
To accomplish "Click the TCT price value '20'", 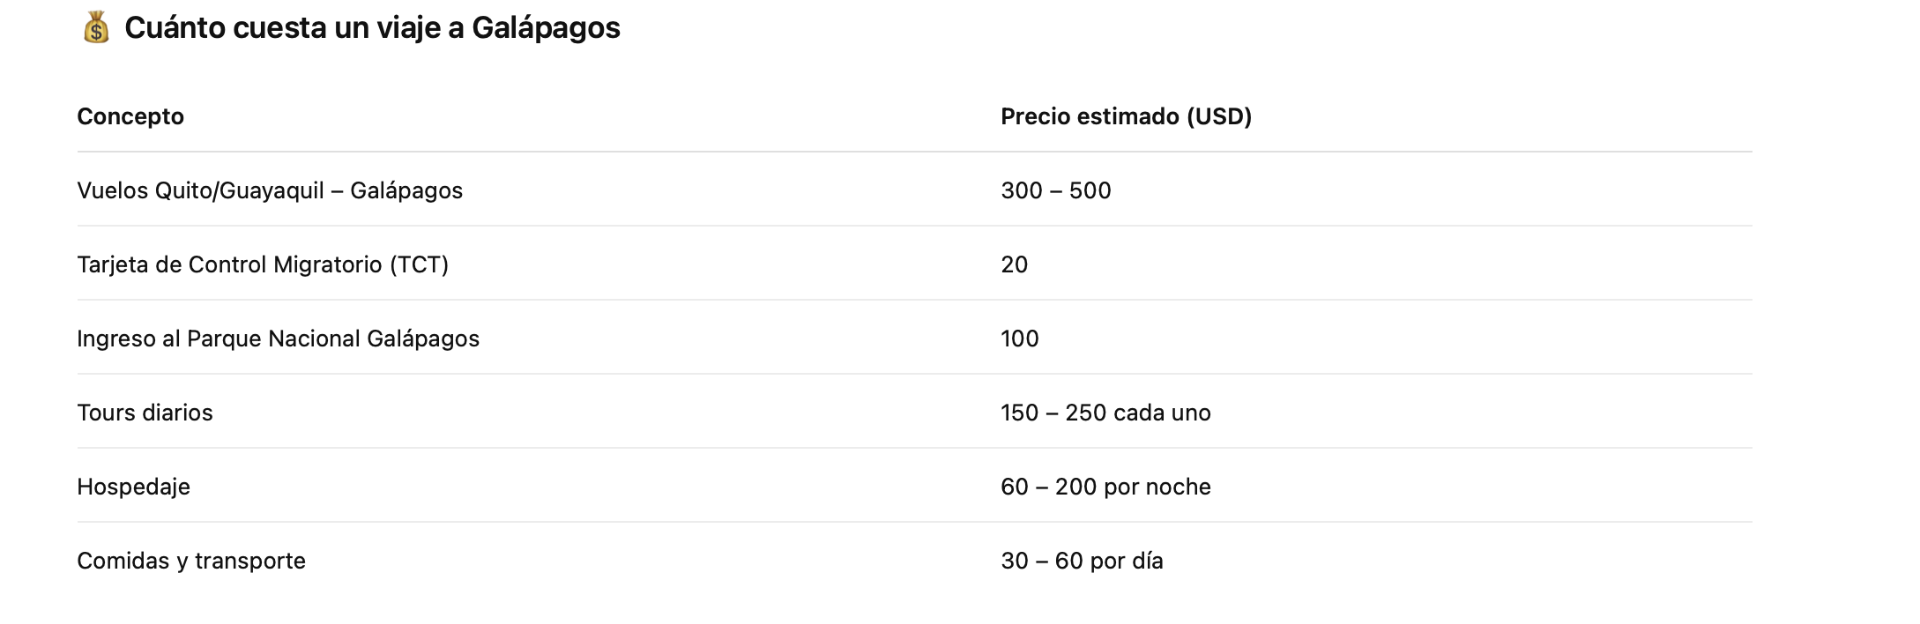I will click(1014, 264).
